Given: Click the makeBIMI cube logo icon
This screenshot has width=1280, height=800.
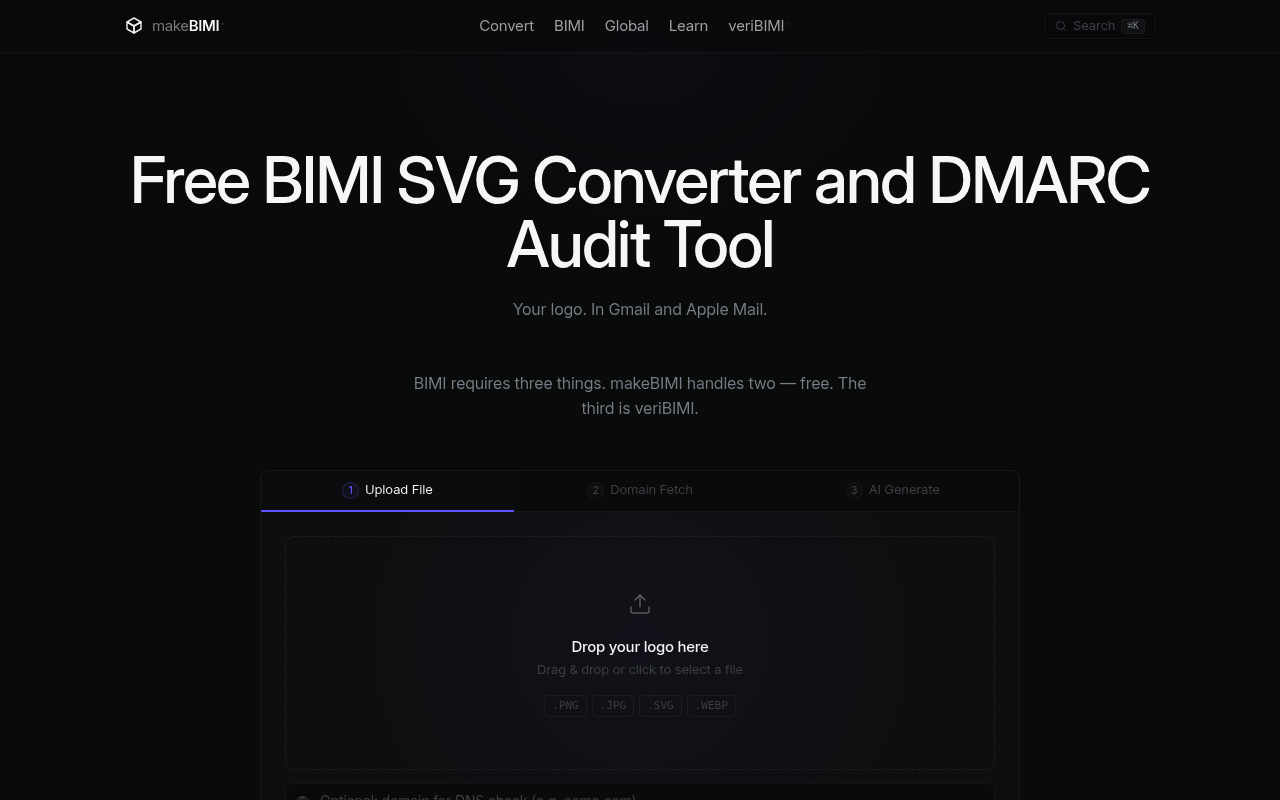Looking at the screenshot, I should click(x=134, y=26).
